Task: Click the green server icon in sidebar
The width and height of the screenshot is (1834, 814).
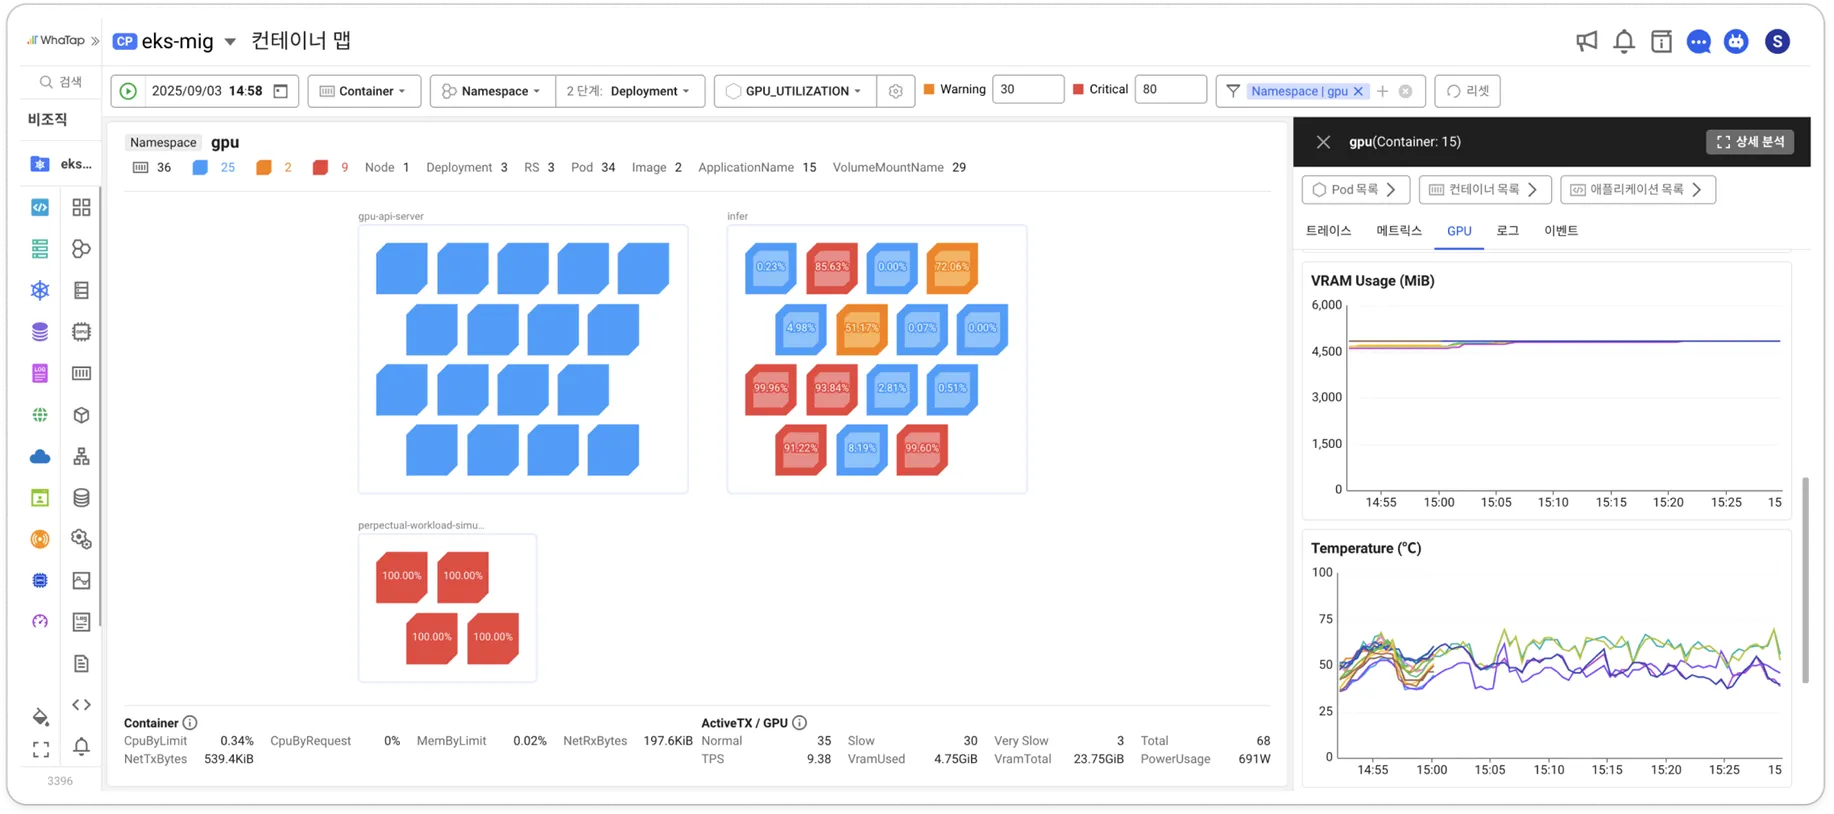Action: [x=40, y=248]
